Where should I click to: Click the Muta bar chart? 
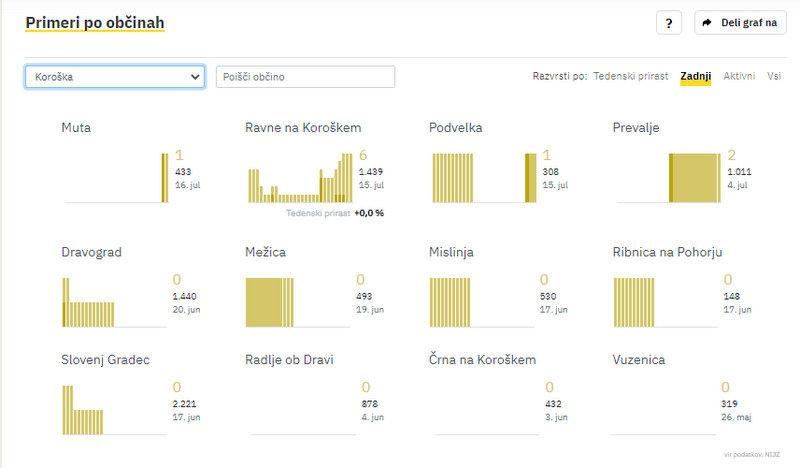pyautogui.click(x=116, y=177)
